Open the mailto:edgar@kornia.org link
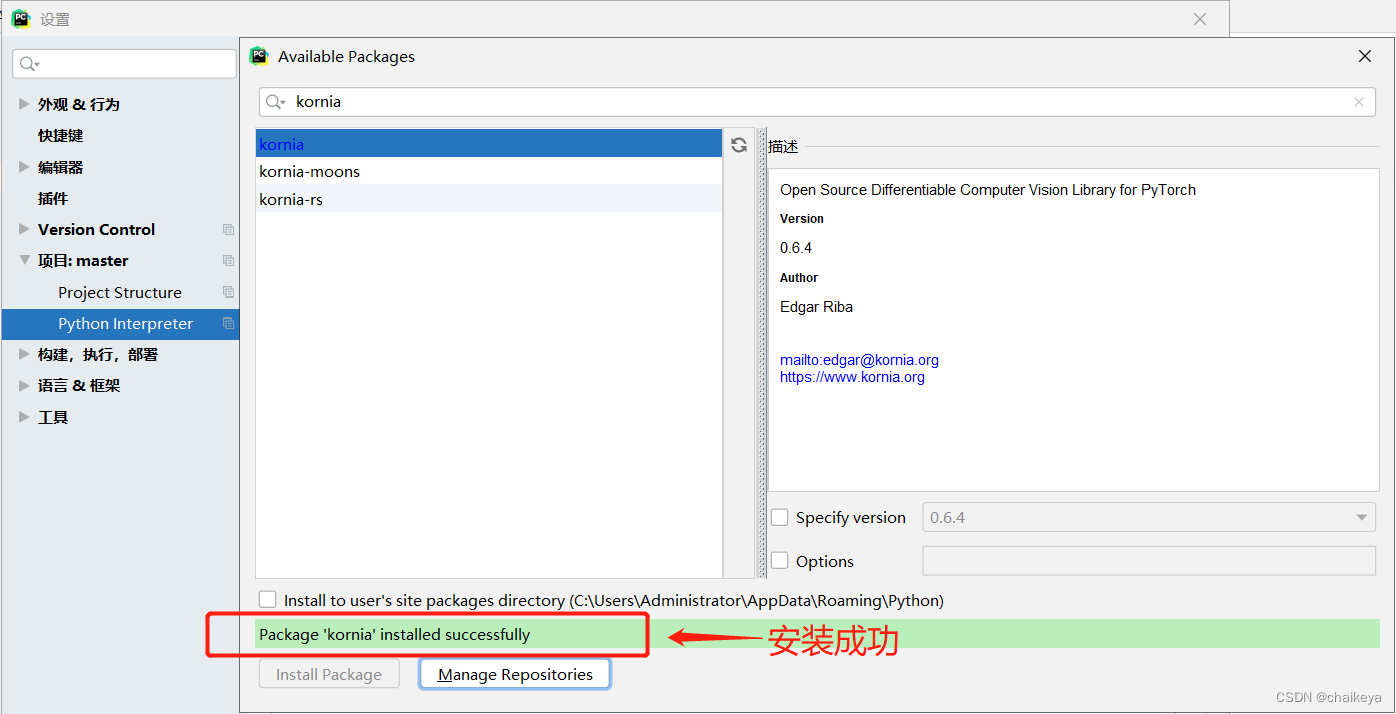 coord(859,360)
